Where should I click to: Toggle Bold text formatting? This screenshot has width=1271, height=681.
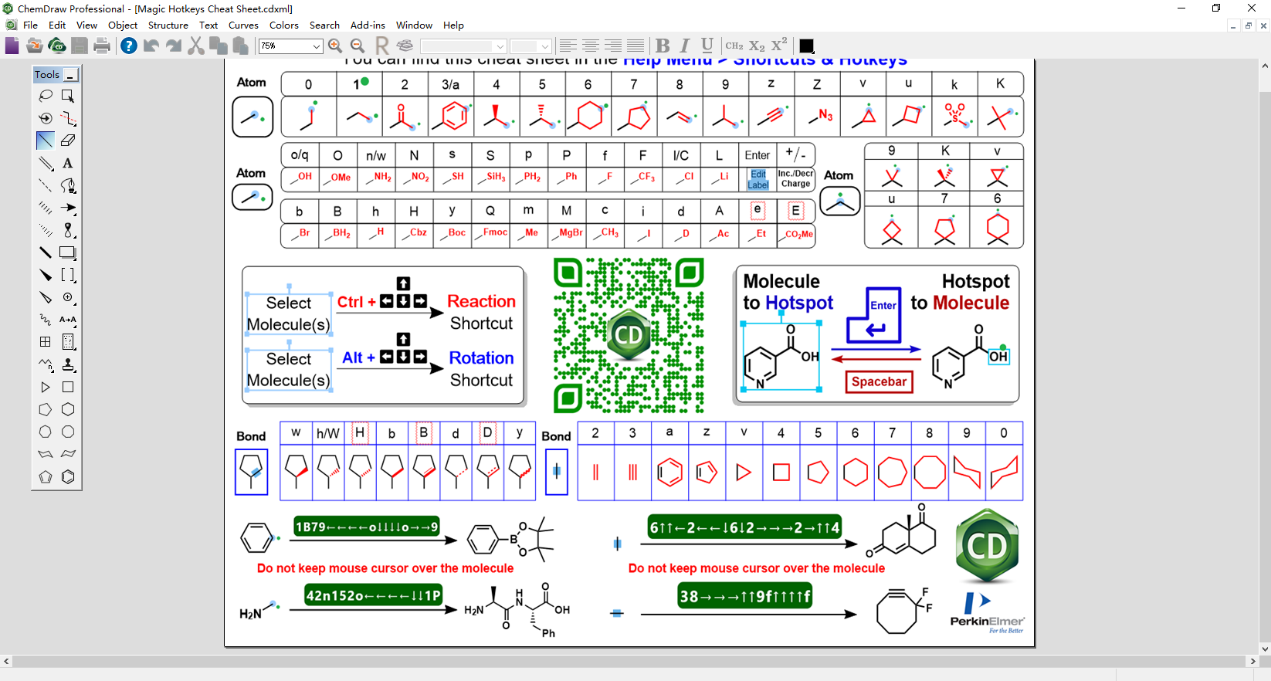click(662, 46)
